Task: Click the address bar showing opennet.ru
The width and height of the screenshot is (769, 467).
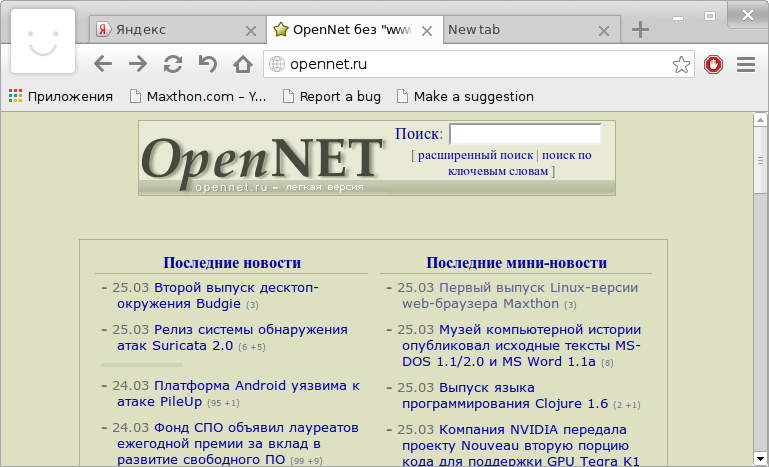Action: click(x=479, y=64)
